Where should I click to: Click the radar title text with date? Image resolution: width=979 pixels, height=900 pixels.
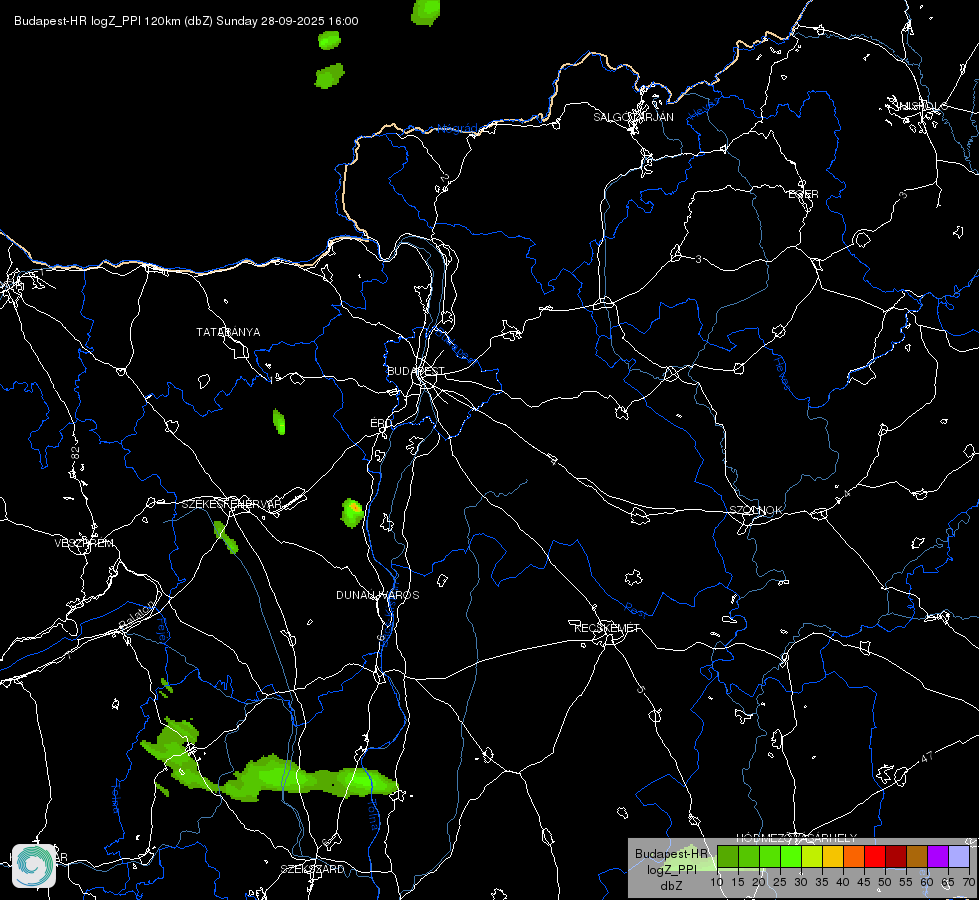pos(186,21)
